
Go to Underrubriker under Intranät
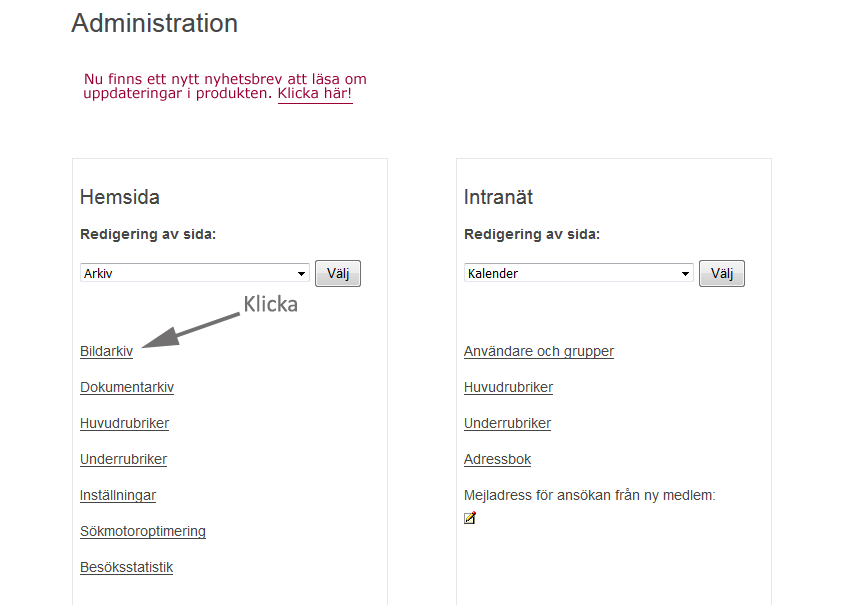point(508,424)
